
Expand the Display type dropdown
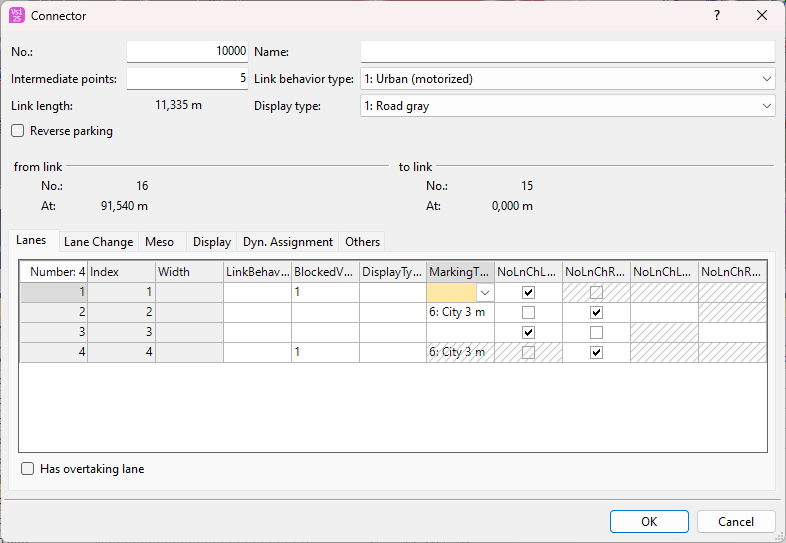(x=766, y=106)
